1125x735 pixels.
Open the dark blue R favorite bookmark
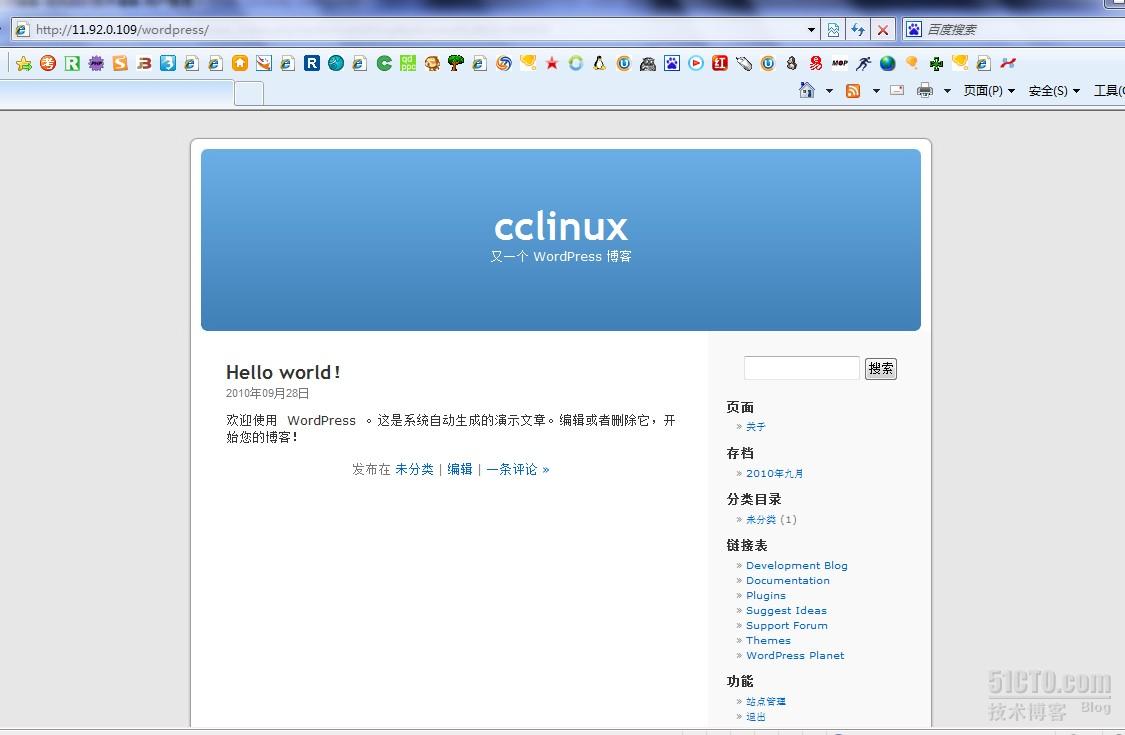point(311,63)
